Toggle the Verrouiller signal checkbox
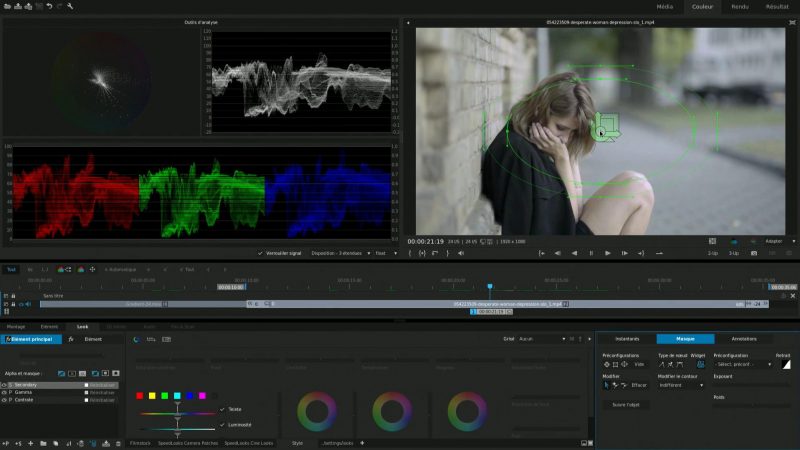 pos(260,253)
